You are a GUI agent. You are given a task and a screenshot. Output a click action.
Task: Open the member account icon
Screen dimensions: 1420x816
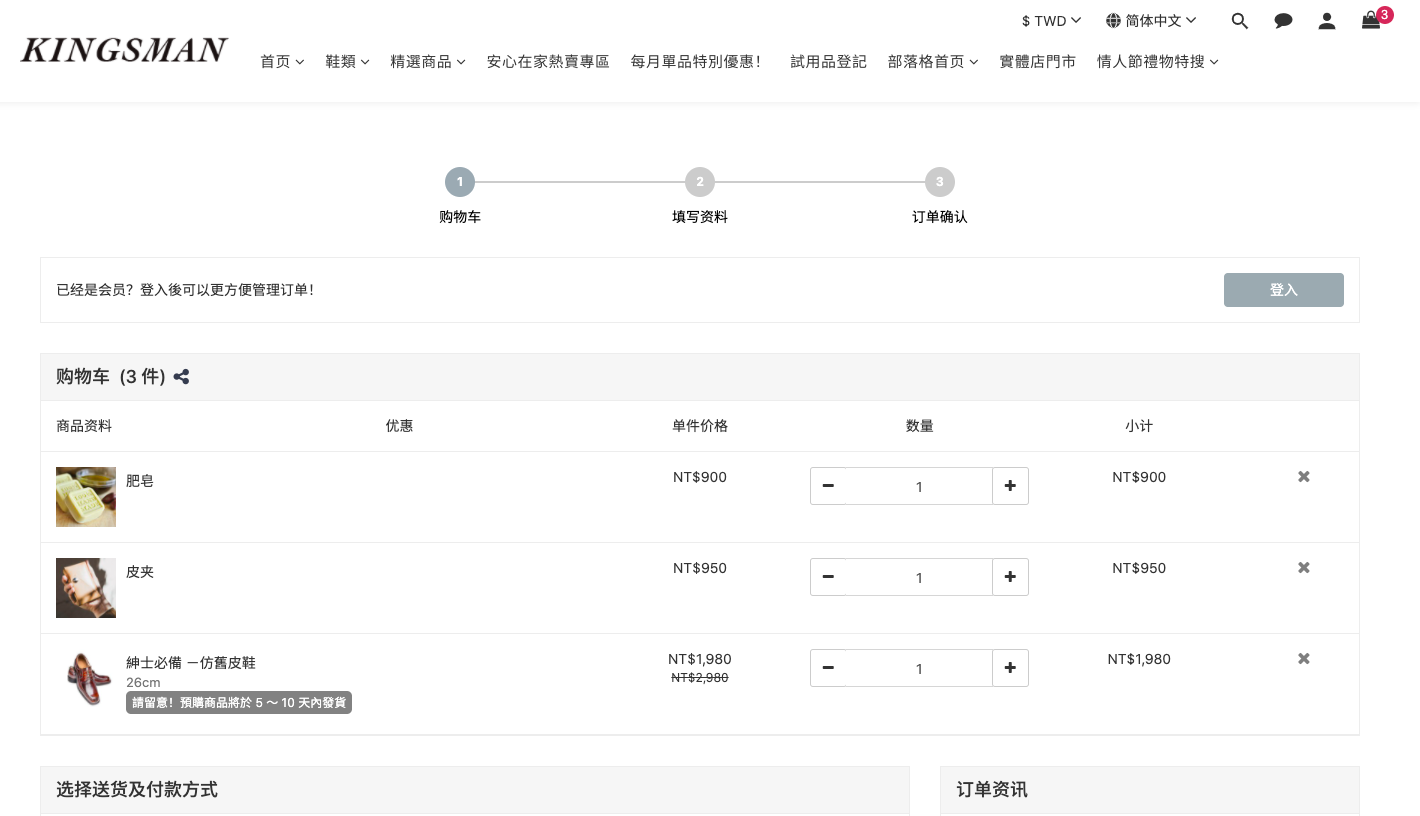[x=1327, y=21]
